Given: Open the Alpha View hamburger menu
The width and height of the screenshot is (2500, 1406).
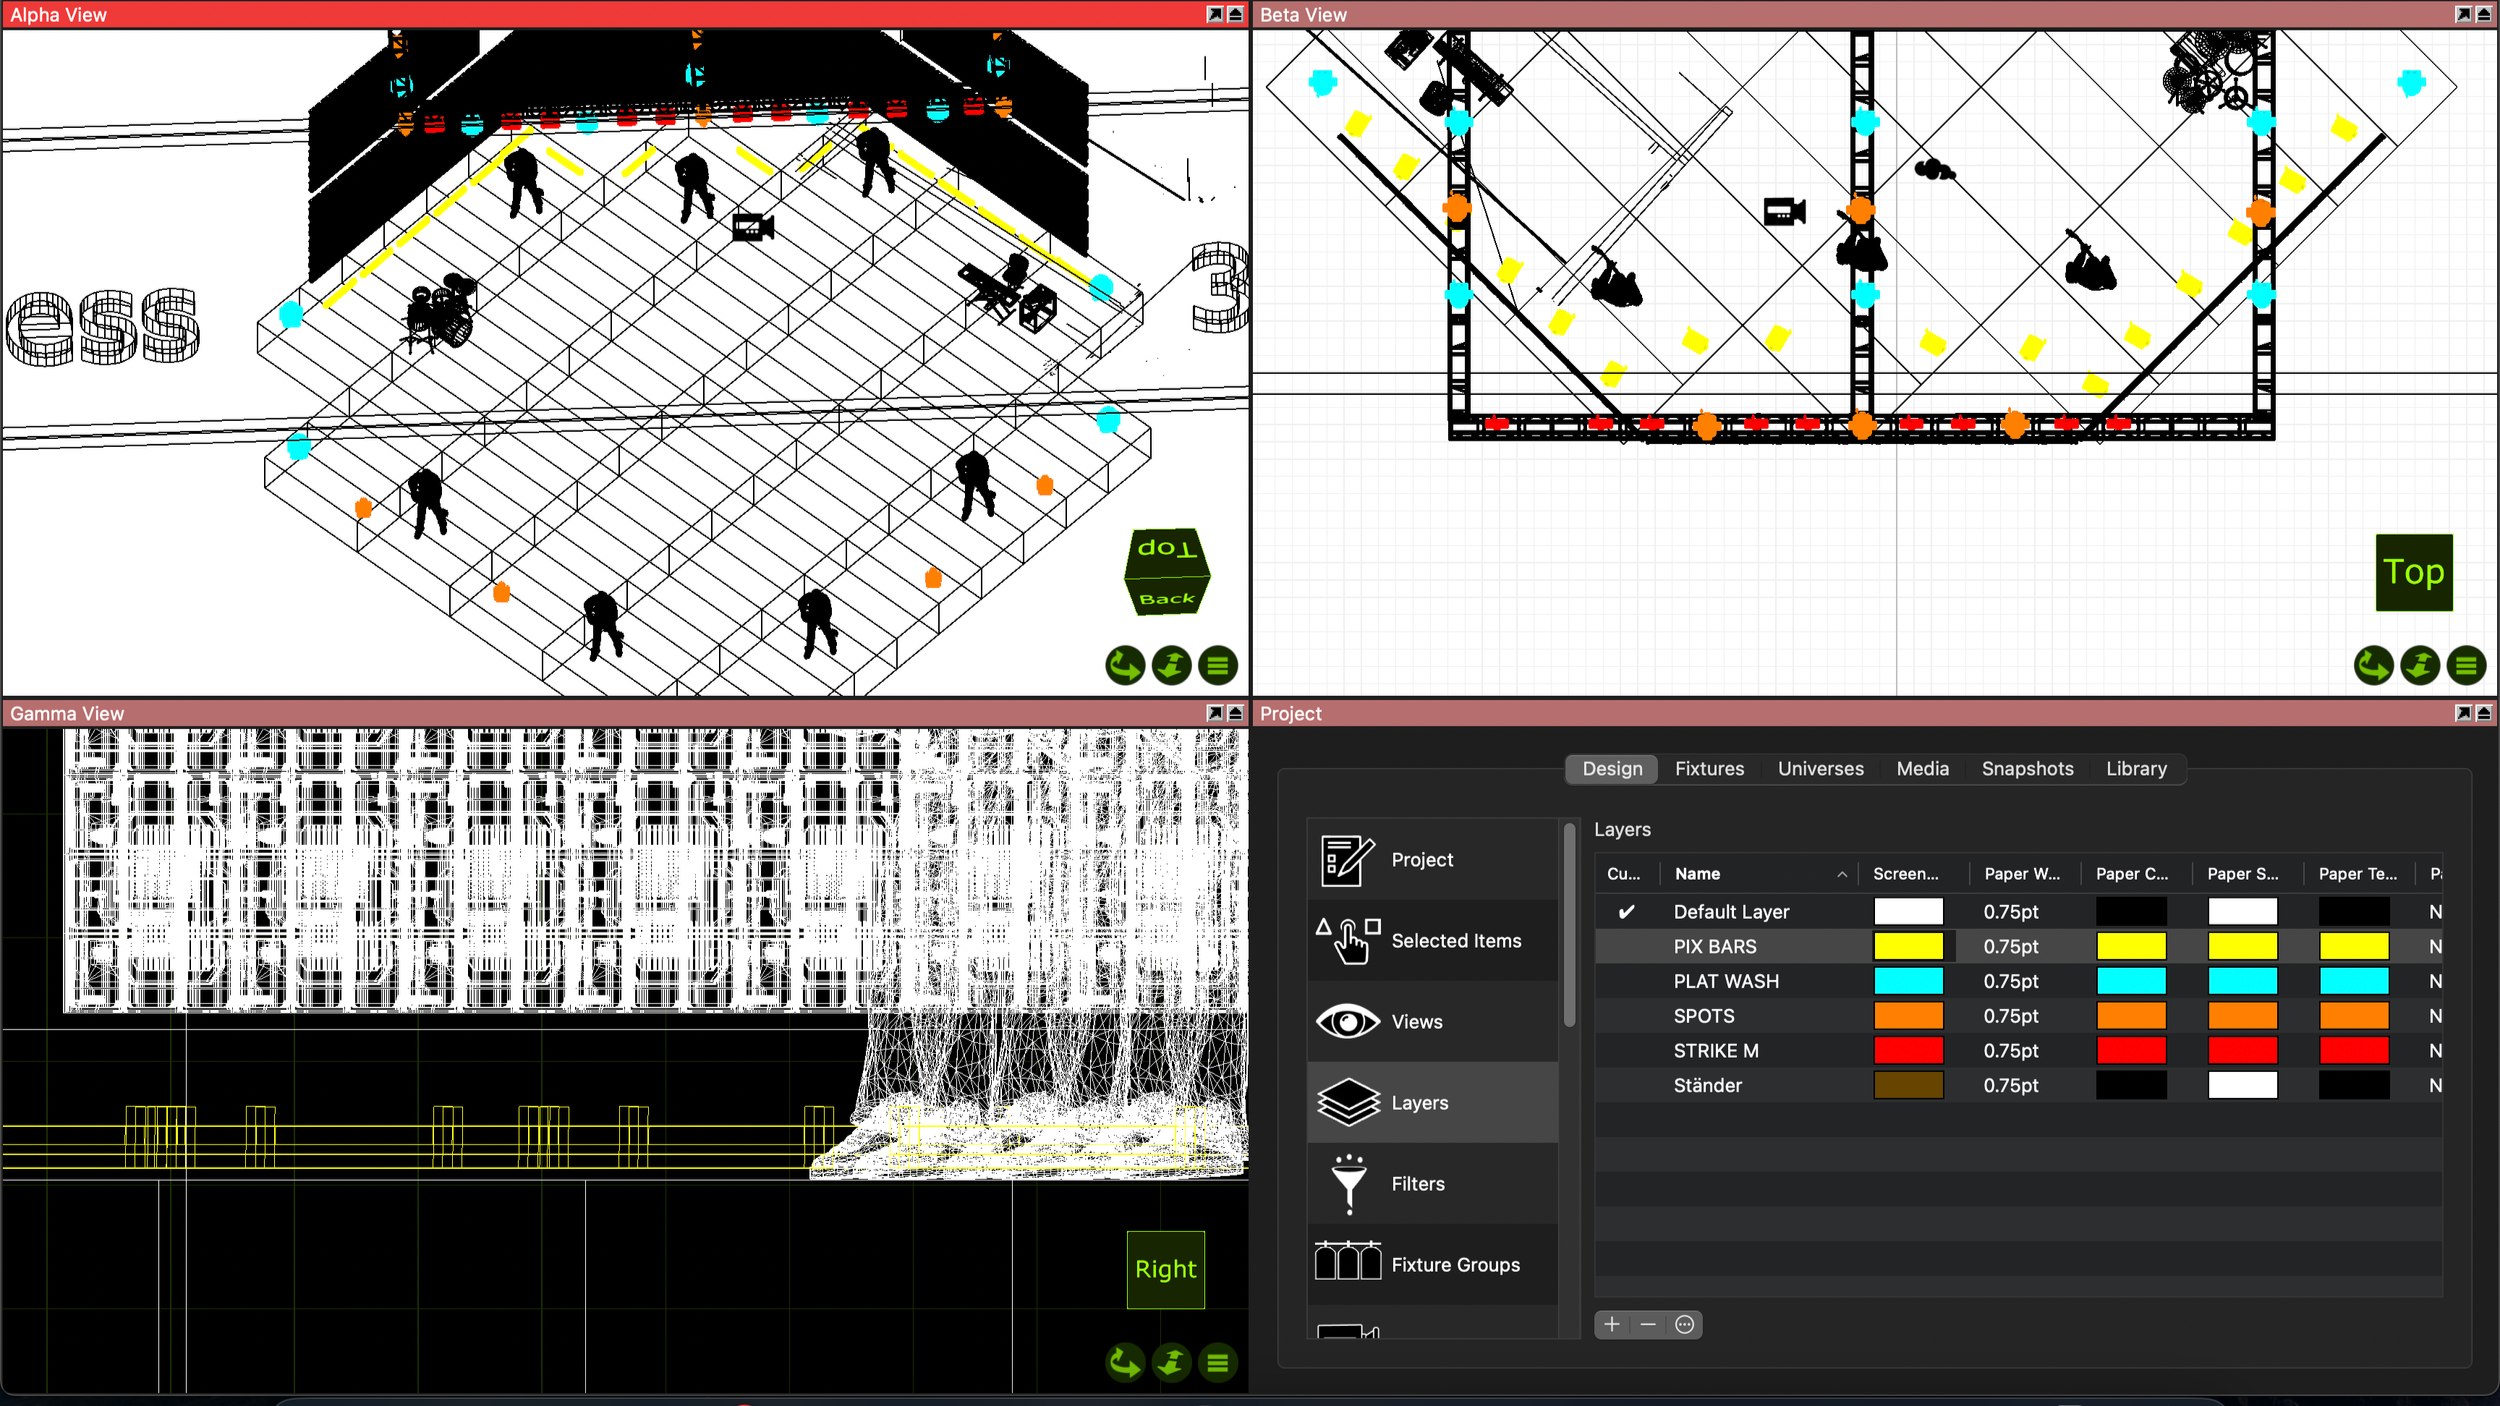Looking at the screenshot, I should (x=1217, y=665).
